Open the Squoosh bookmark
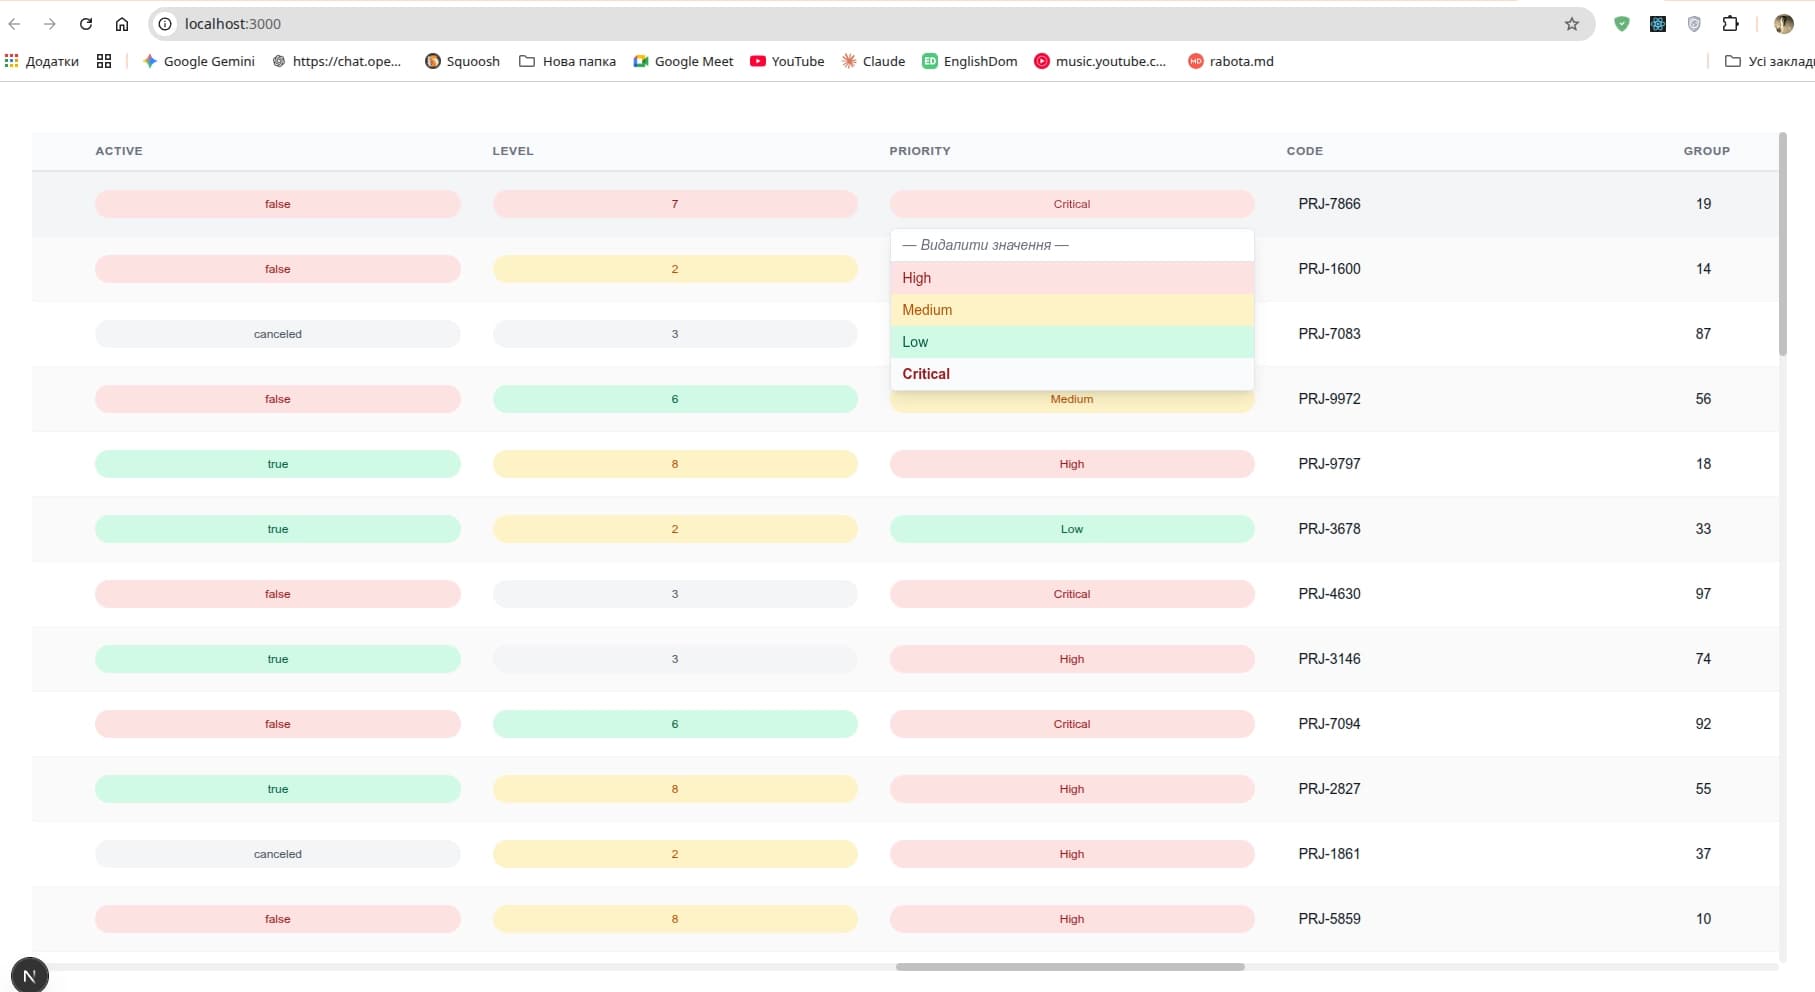 click(463, 61)
